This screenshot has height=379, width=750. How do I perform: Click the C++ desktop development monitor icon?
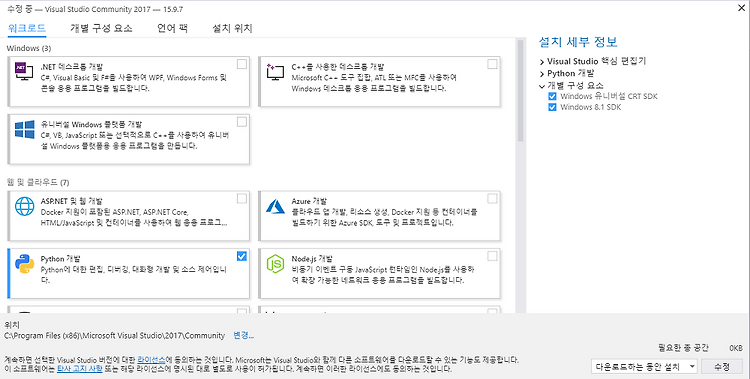coord(275,72)
